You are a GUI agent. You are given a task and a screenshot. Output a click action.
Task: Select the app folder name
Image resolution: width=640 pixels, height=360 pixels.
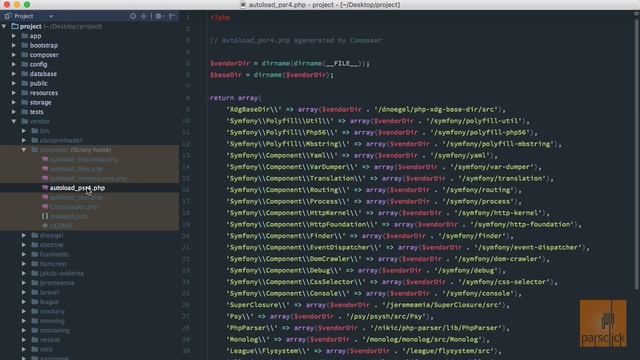click(x=36, y=36)
